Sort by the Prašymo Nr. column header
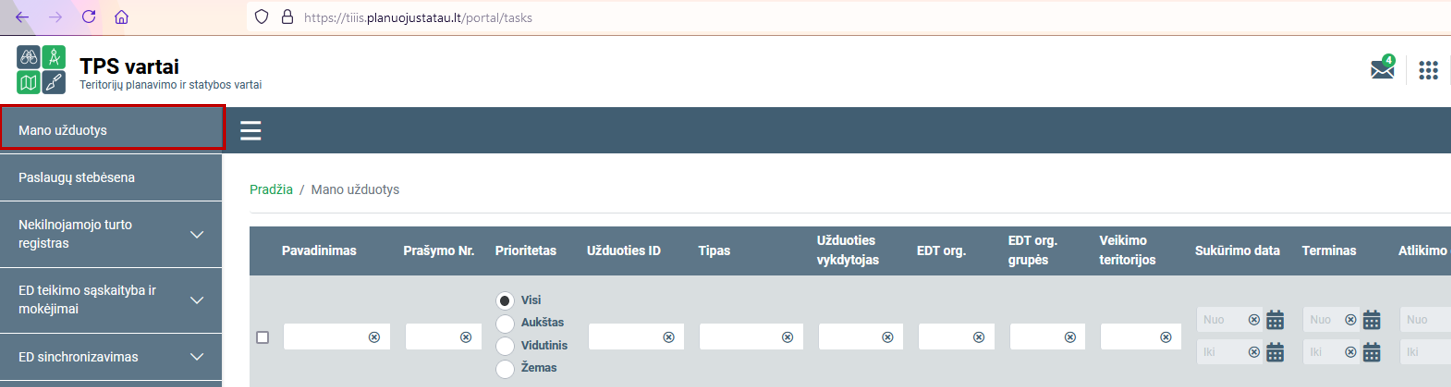This screenshot has width=1451, height=387. (439, 251)
